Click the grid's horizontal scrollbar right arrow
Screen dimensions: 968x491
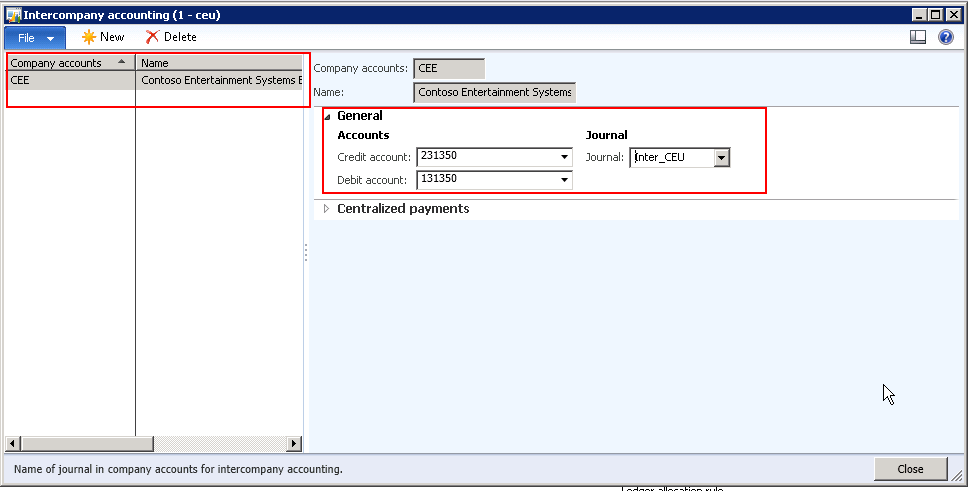(294, 443)
